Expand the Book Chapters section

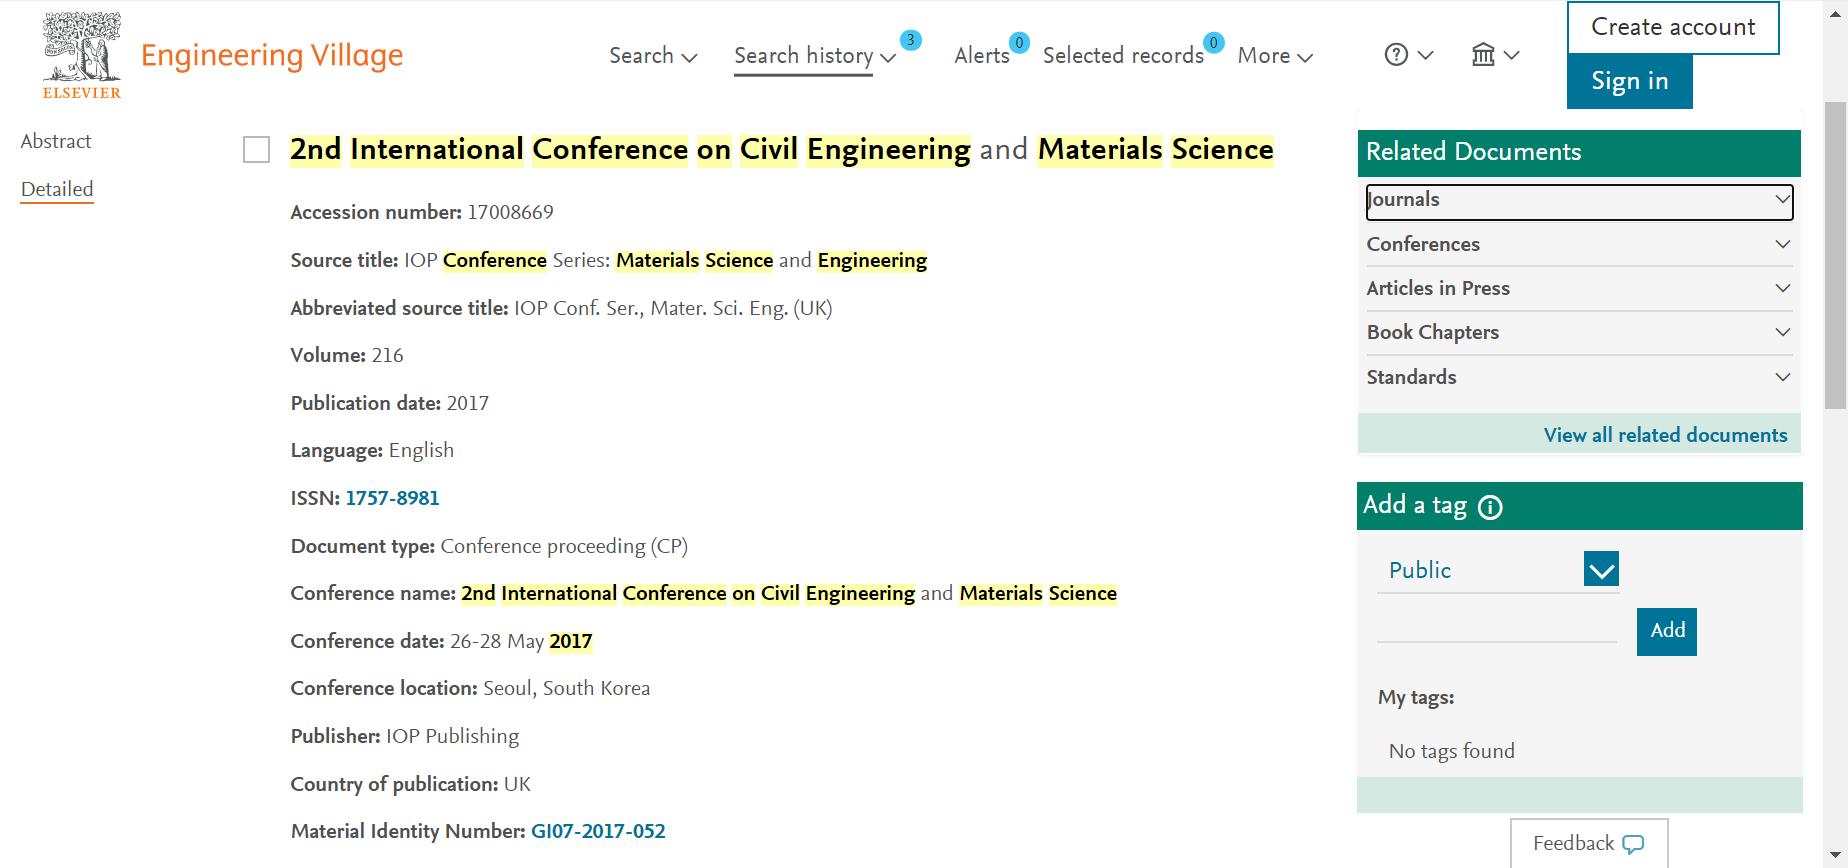(1579, 332)
